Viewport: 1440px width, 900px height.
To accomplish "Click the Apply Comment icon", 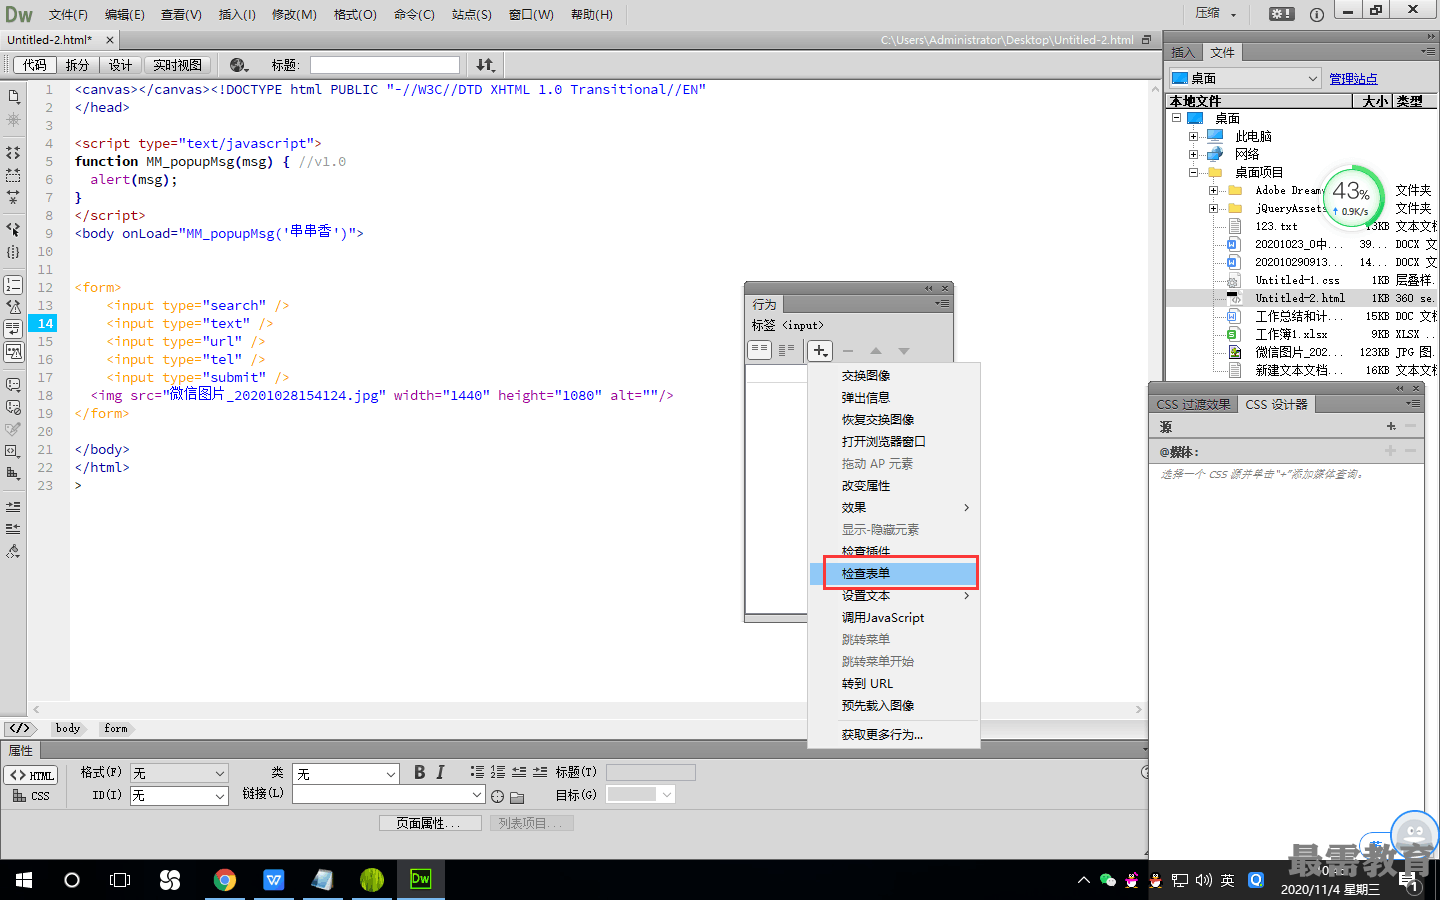I will click(14, 384).
